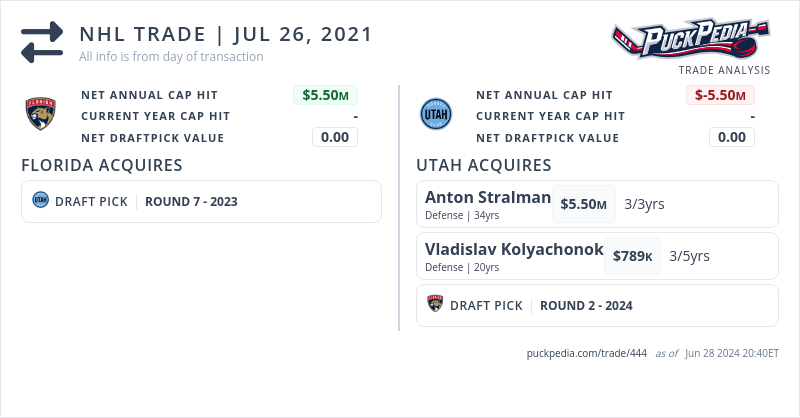800x418 pixels.
Task: Click Utah's red $-5.50M net cap hit
Action: [720, 95]
